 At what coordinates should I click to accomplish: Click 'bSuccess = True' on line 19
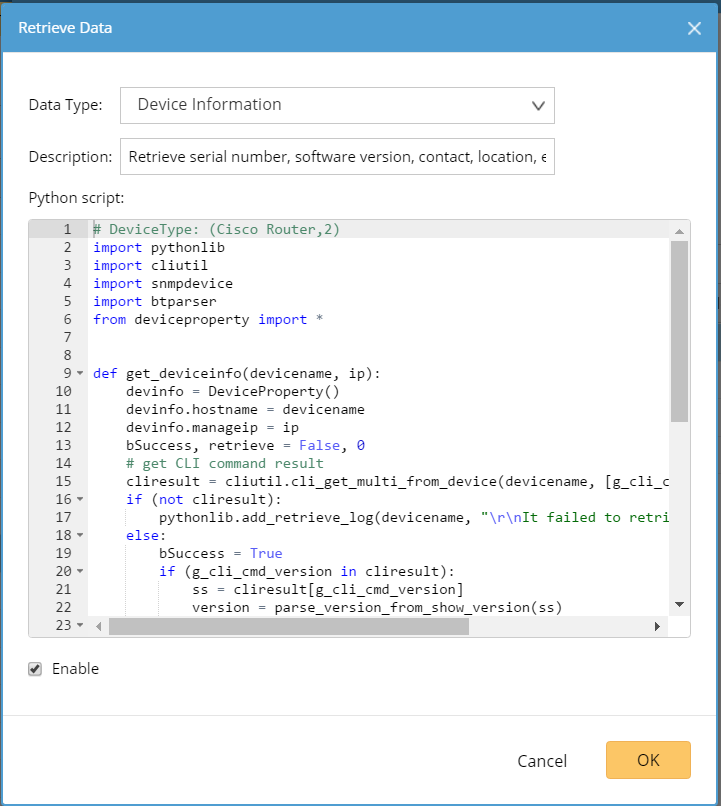click(x=220, y=553)
